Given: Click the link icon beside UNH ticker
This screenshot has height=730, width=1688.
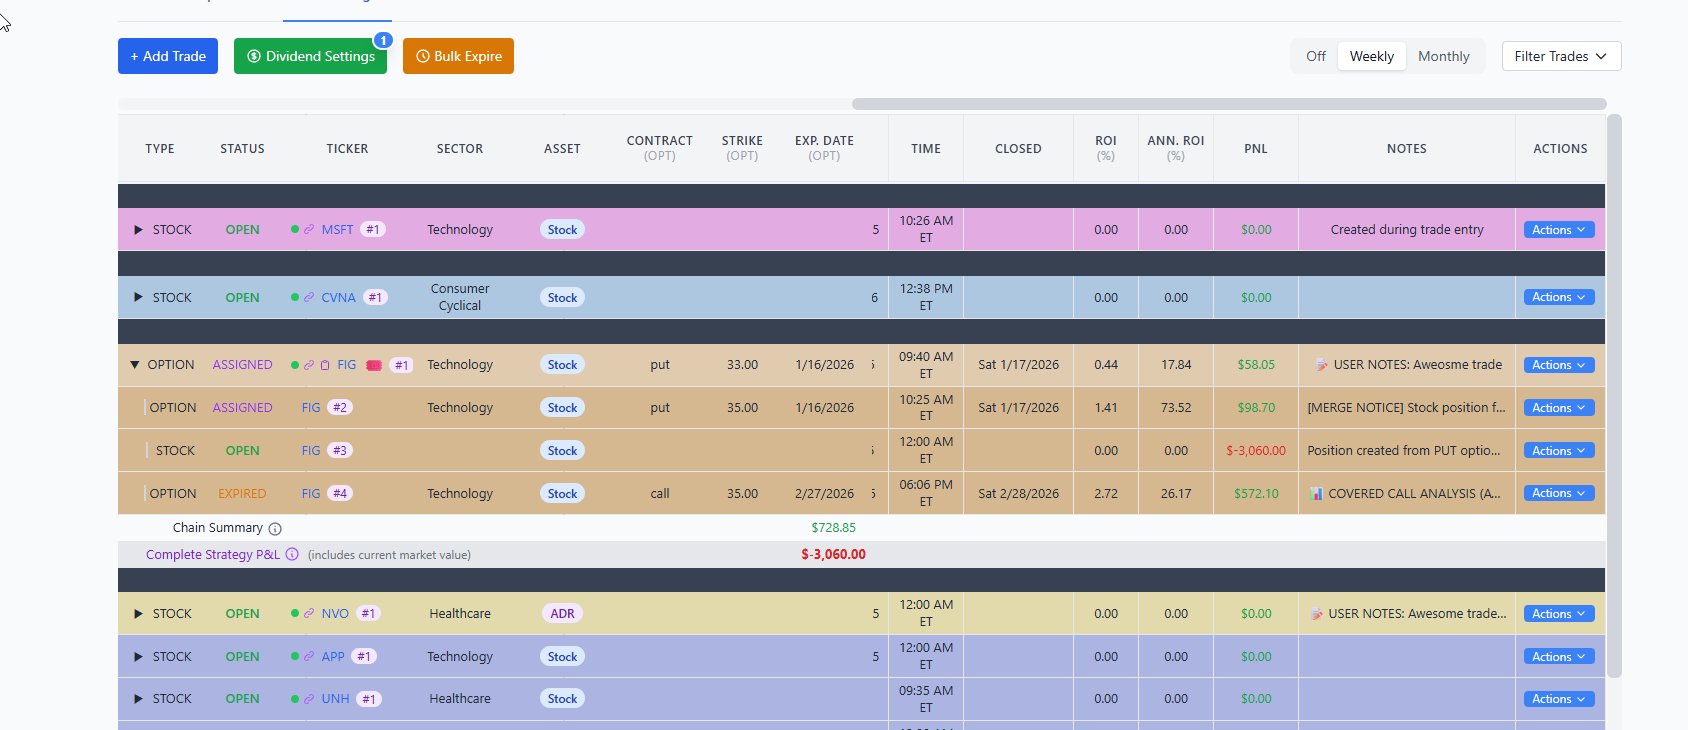Looking at the screenshot, I should (309, 699).
